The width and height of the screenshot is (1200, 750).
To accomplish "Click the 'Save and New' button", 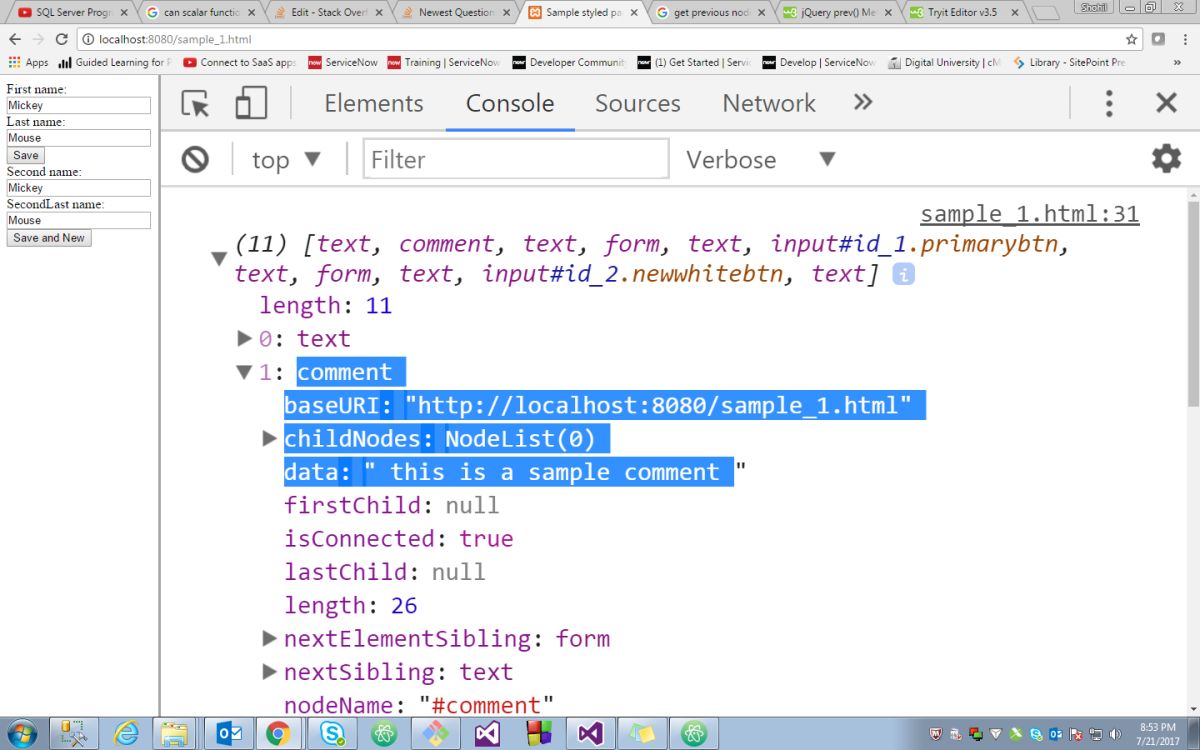I will 49,238.
